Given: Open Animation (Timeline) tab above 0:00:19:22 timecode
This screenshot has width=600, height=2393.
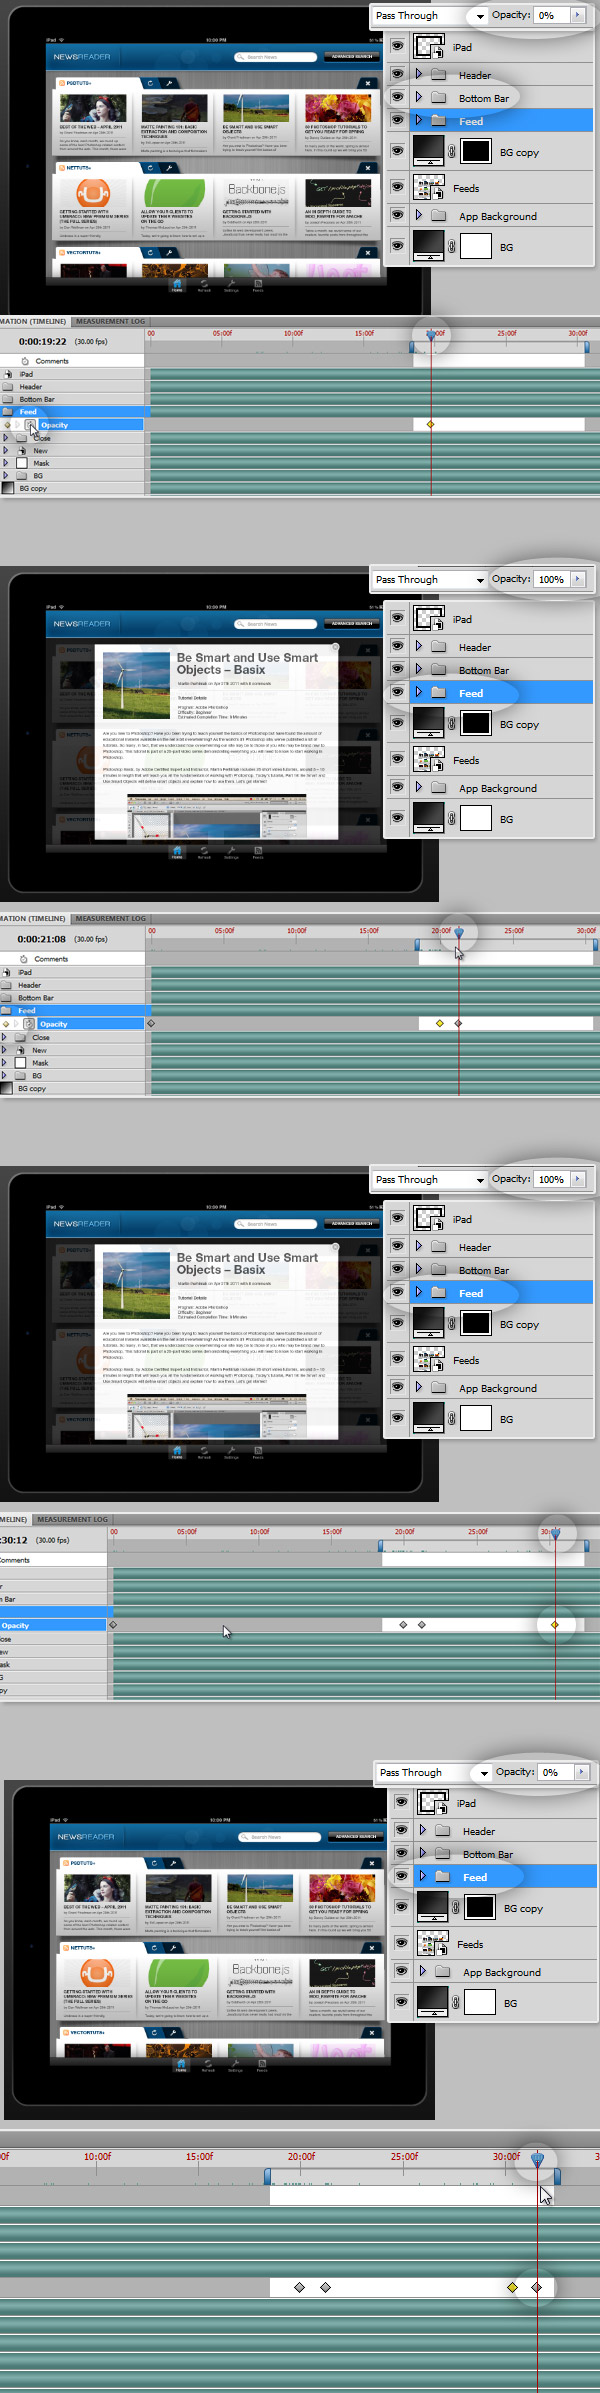Looking at the screenshot, I should tap(33, 321).
